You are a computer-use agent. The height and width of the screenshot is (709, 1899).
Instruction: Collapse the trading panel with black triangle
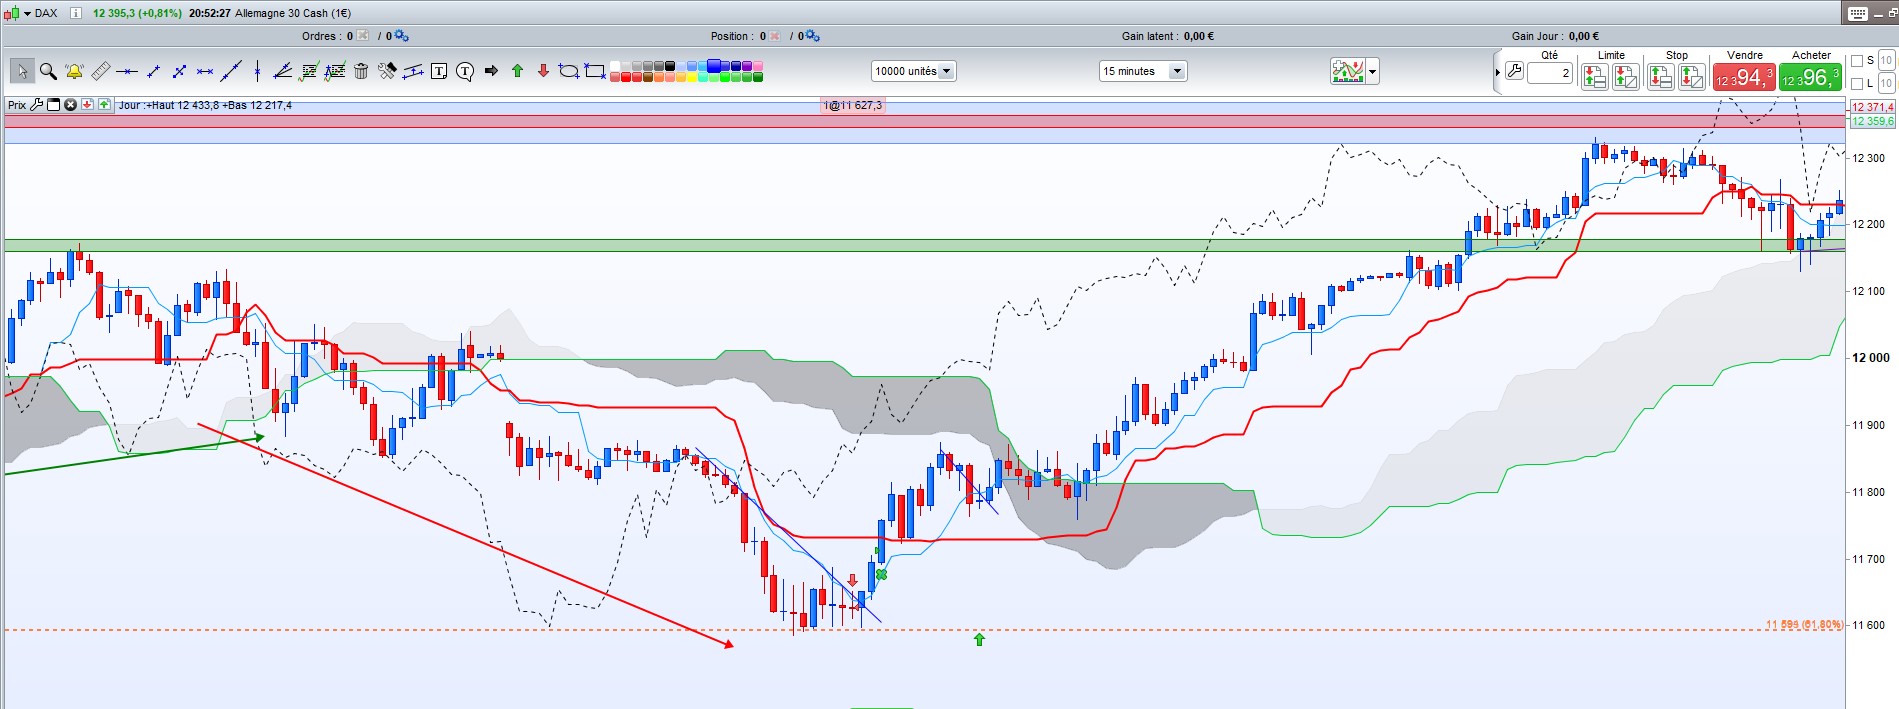(x=1498, y=72)
